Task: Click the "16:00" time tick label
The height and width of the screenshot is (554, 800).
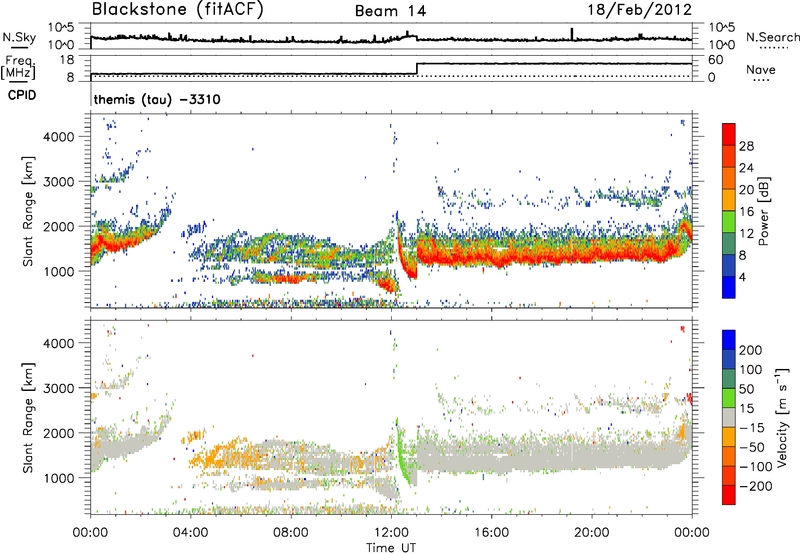Action: (x=491, y=533)
